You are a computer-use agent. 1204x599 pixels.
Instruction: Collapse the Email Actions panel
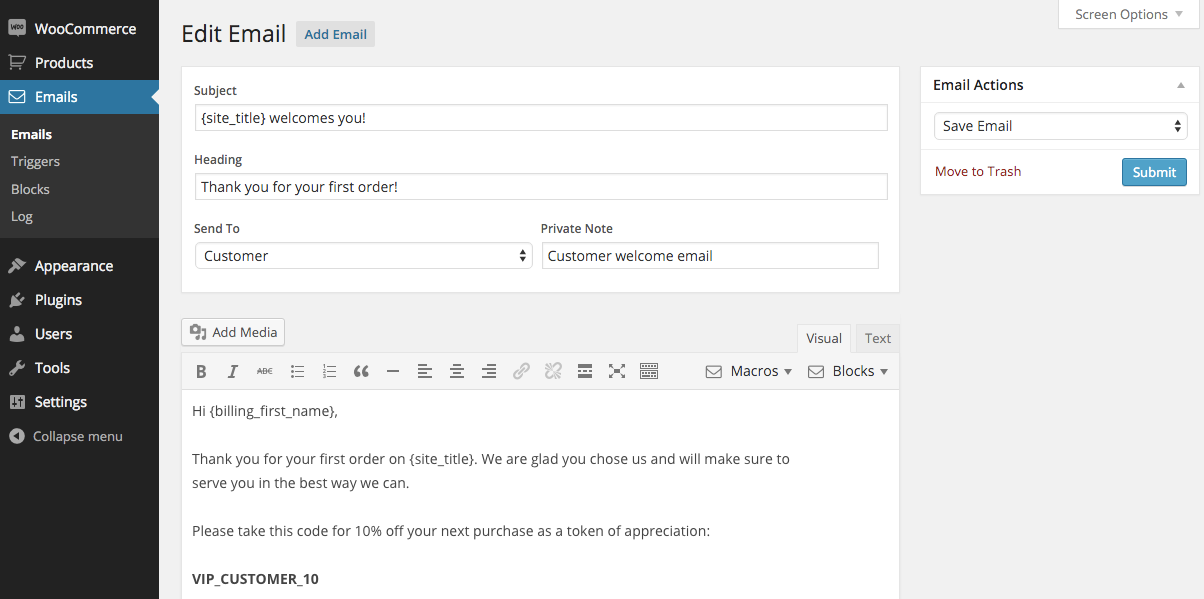coord(1181,86)
